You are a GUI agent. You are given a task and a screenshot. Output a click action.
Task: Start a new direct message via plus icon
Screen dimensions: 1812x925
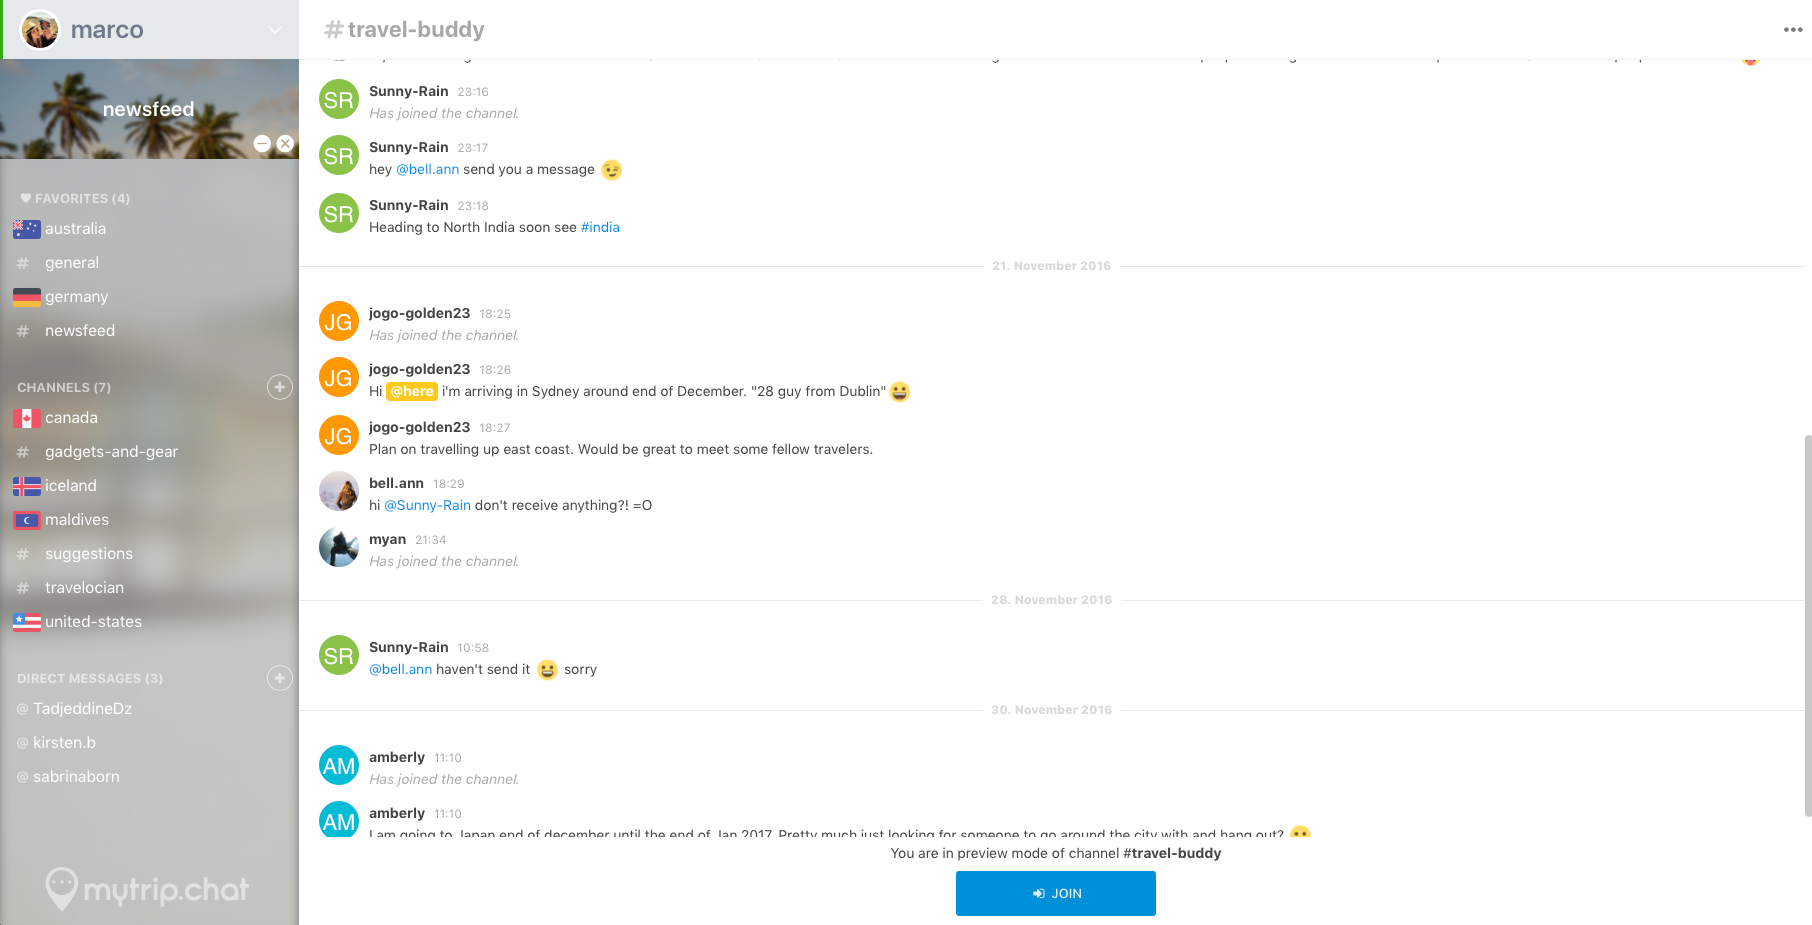pyautogui.click(x=280, y=678)
